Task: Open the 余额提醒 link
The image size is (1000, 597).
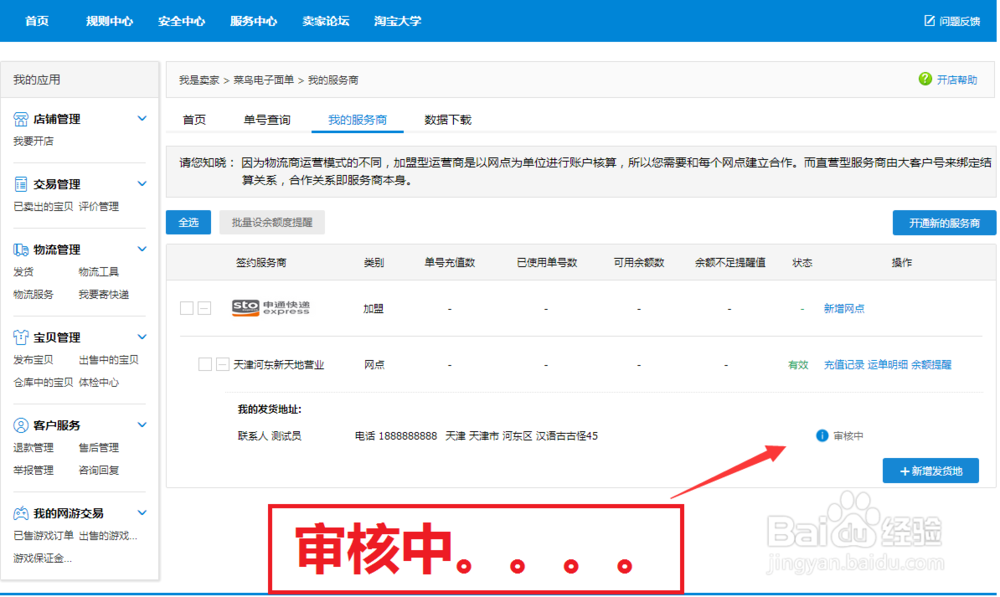Action: [931, 365]
